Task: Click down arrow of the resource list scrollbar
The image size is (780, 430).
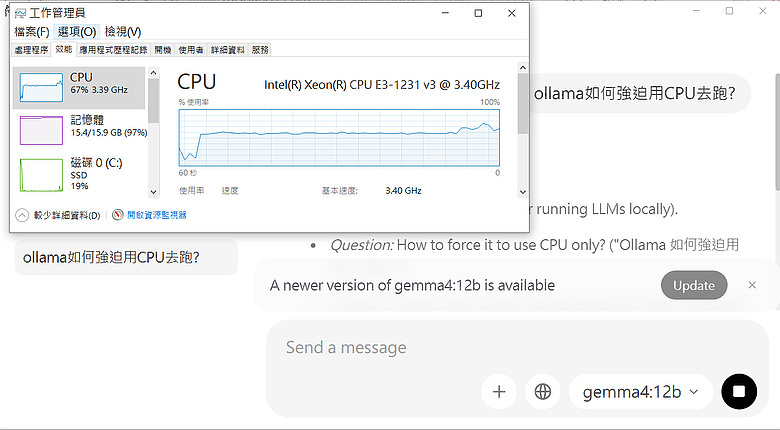Action: tap(153, 192)
